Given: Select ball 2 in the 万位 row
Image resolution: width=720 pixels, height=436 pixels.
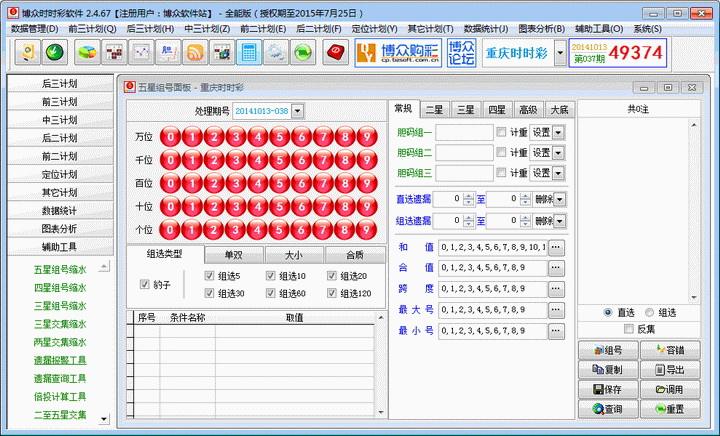Looking at the screenshot, I should point(214,136).
